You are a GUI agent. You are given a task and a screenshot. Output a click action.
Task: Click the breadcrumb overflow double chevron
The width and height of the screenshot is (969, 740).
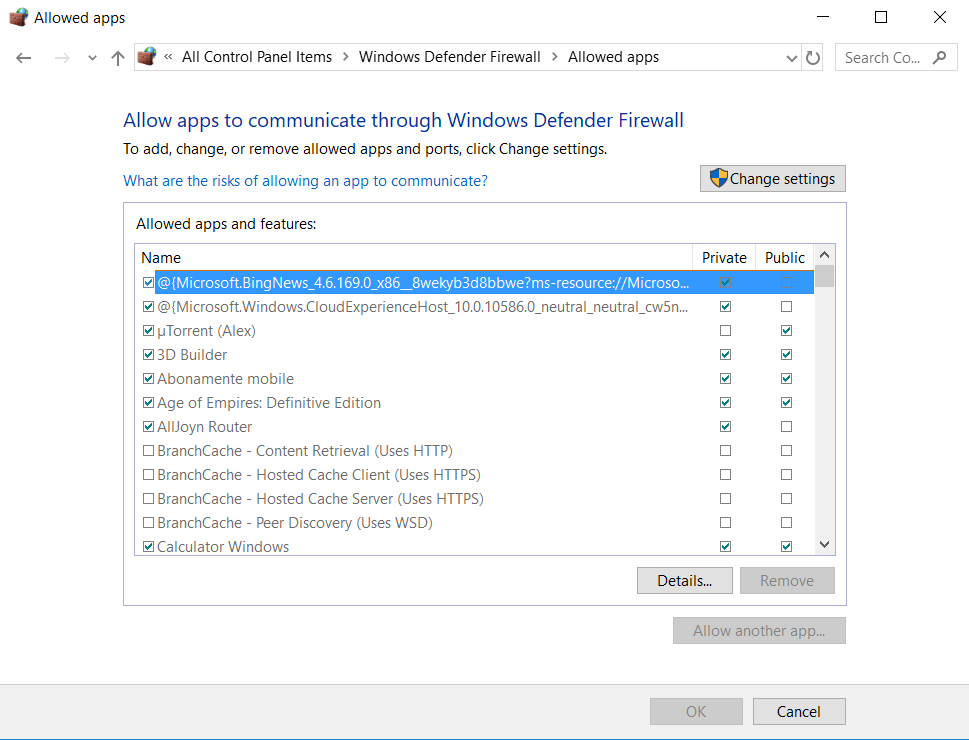[x=168, y=57]
